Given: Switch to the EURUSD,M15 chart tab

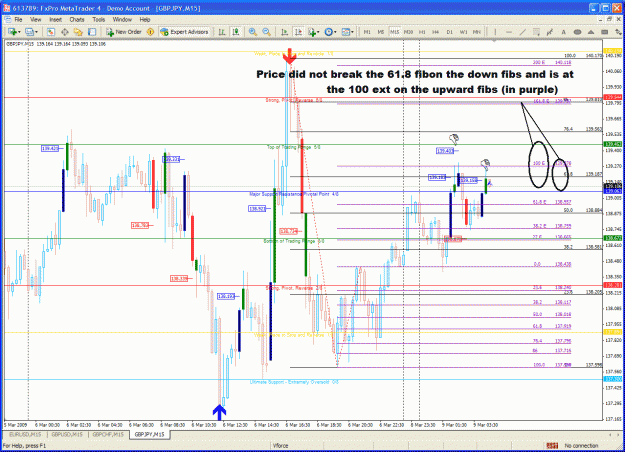Looking at the screenshot, I should 25,434.
